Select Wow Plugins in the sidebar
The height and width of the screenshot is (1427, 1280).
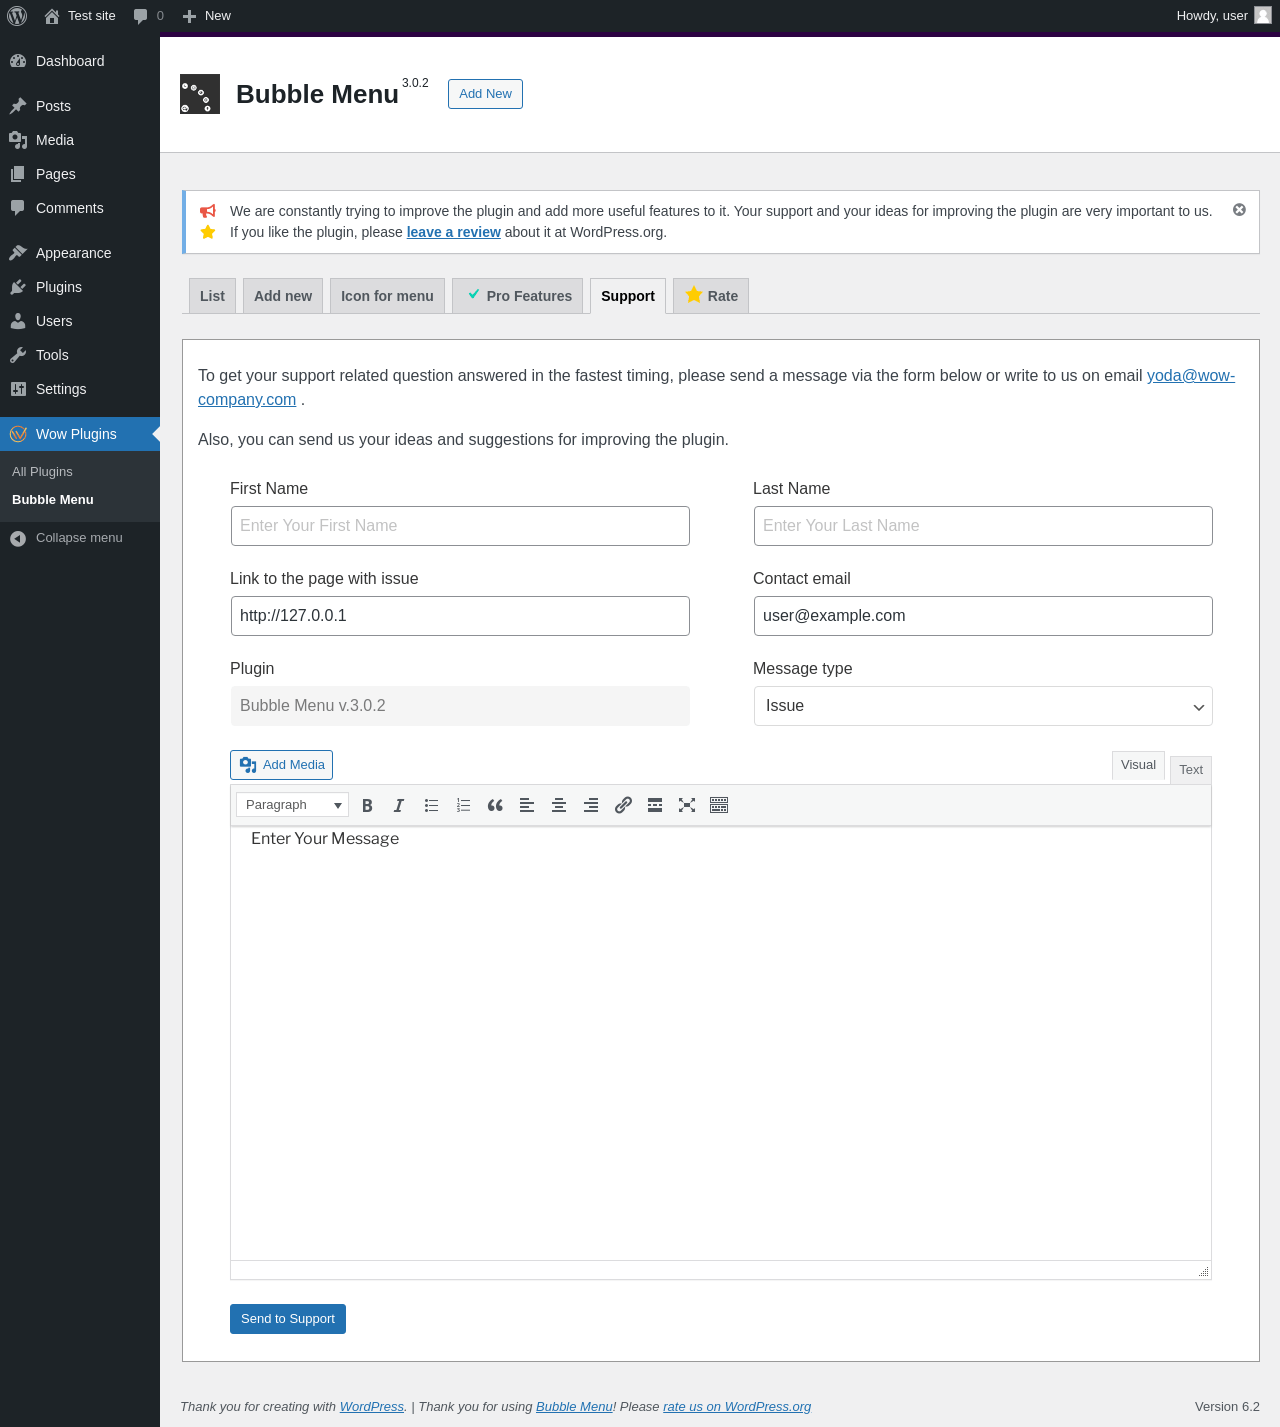click(x=80, y=434)
